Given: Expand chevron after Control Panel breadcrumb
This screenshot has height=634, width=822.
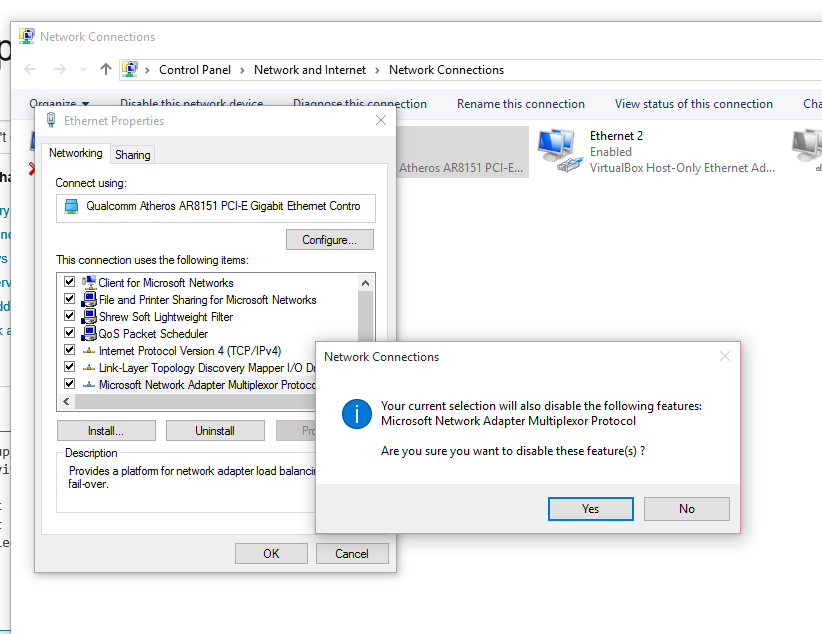Looking at the screenshot, I should tap(242, 70).
